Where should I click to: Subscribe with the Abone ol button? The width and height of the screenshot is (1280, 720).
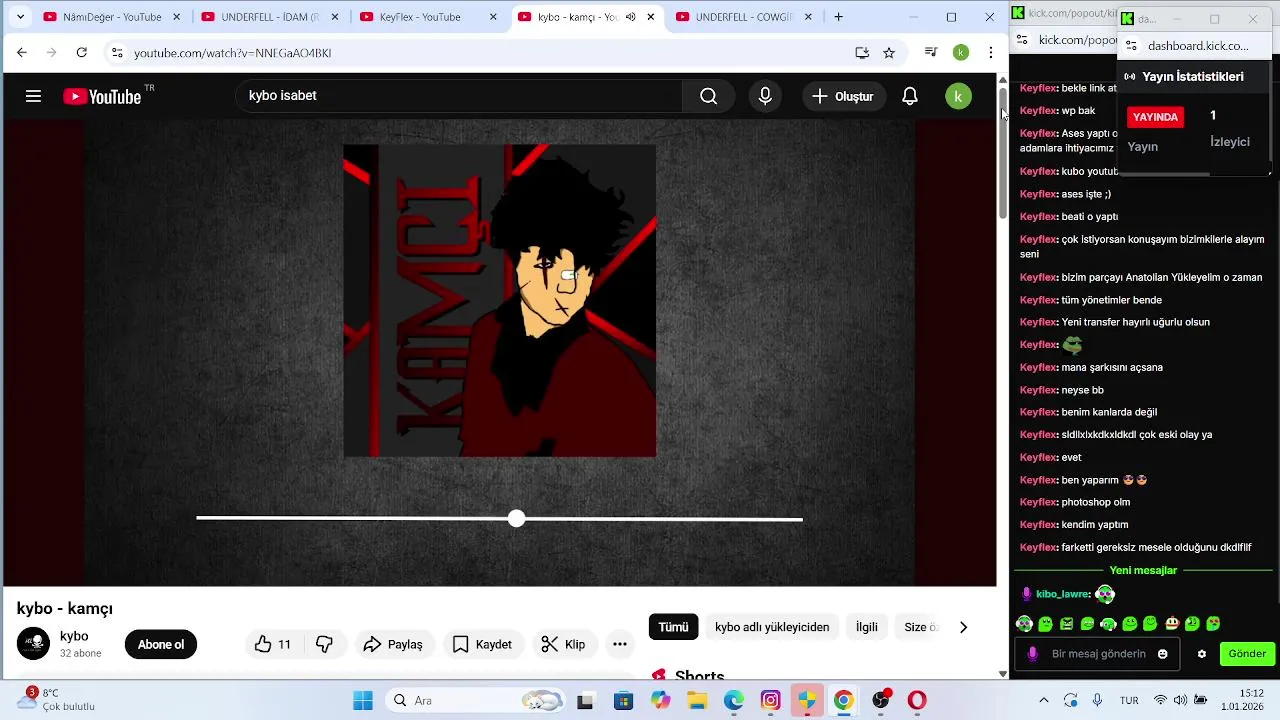[161, 644]
